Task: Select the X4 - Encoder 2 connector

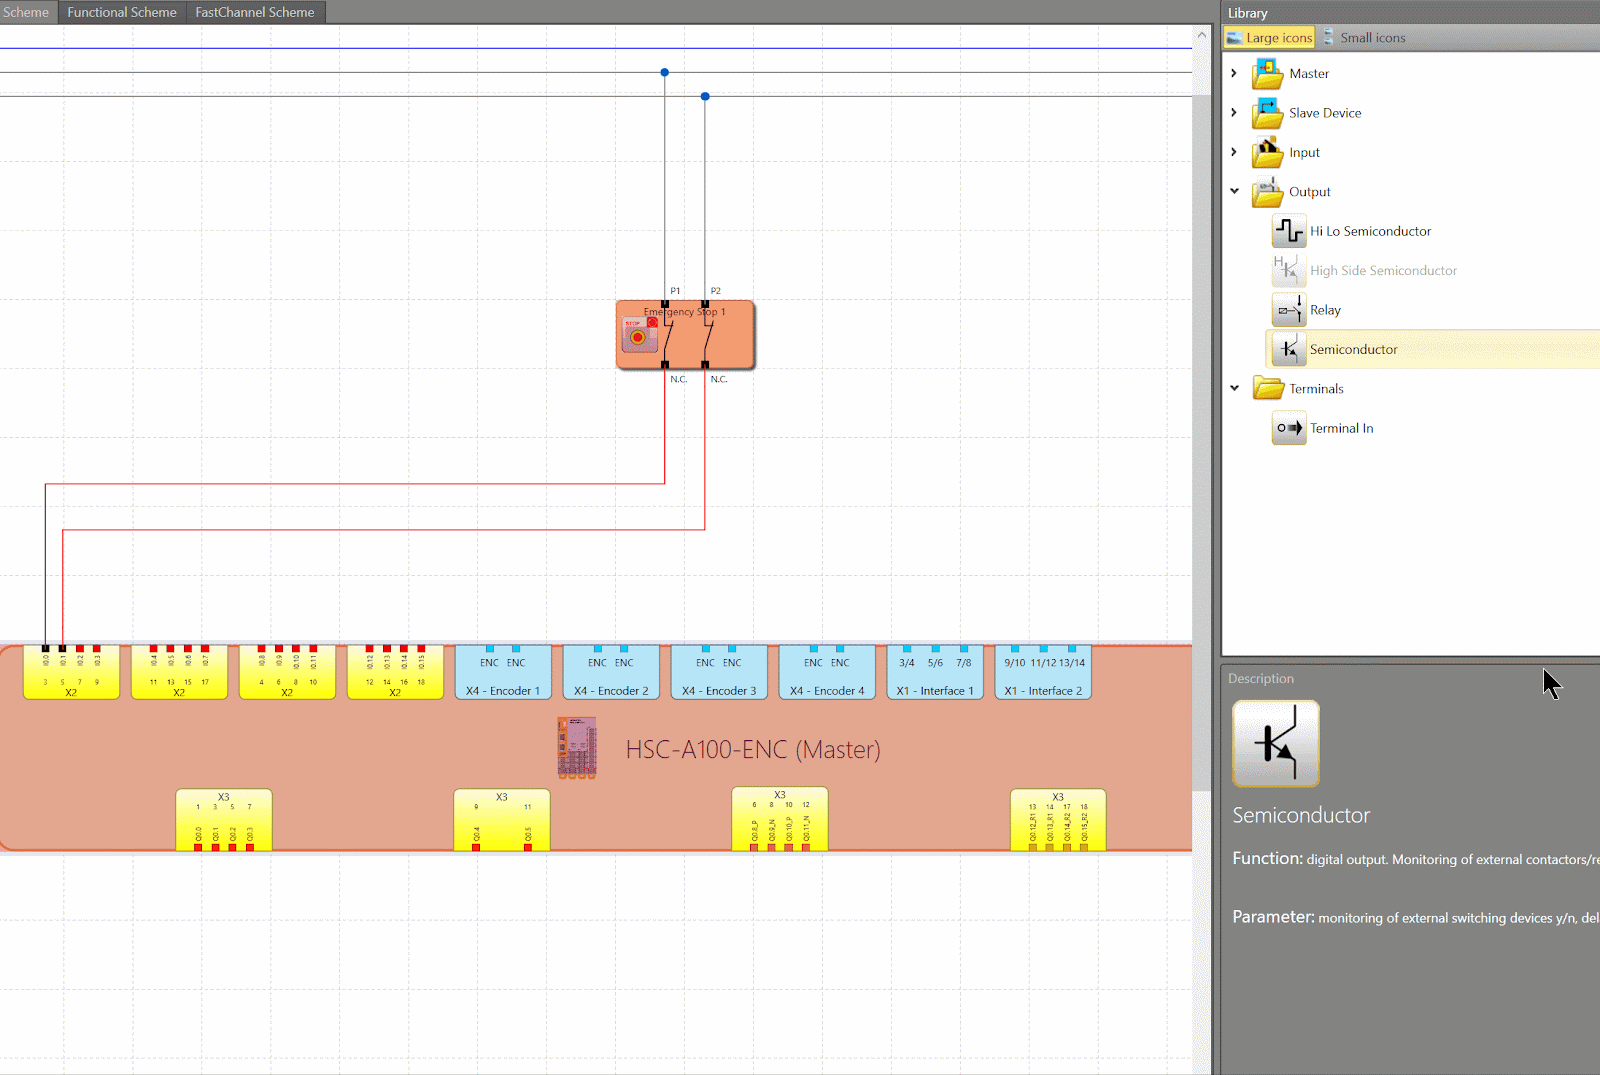Action: (611, 672)
